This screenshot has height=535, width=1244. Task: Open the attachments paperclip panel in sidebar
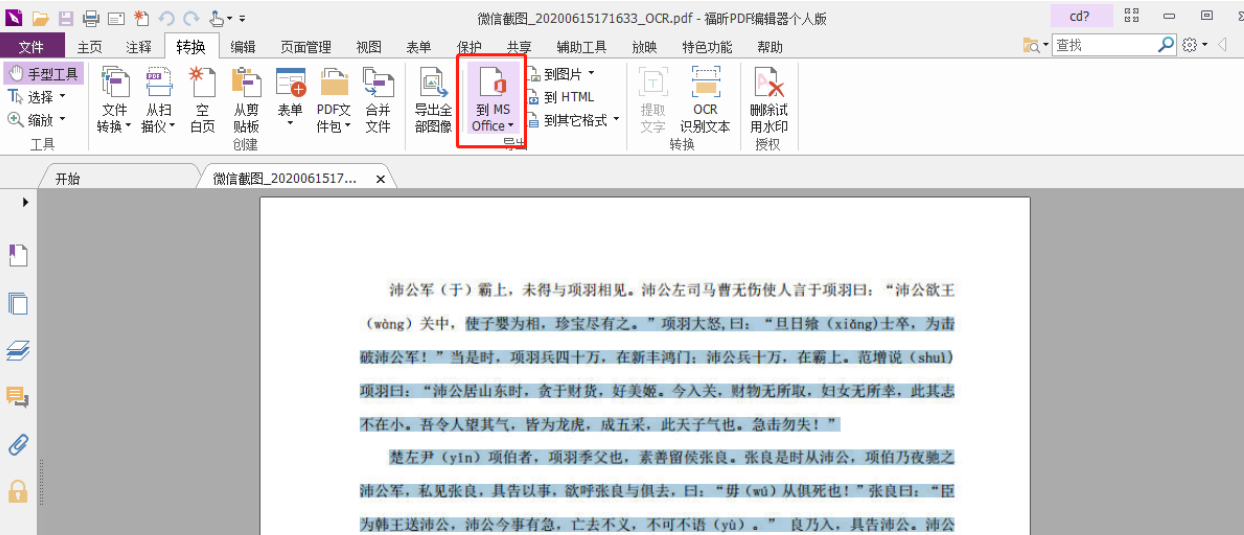[x=18, y=444]
